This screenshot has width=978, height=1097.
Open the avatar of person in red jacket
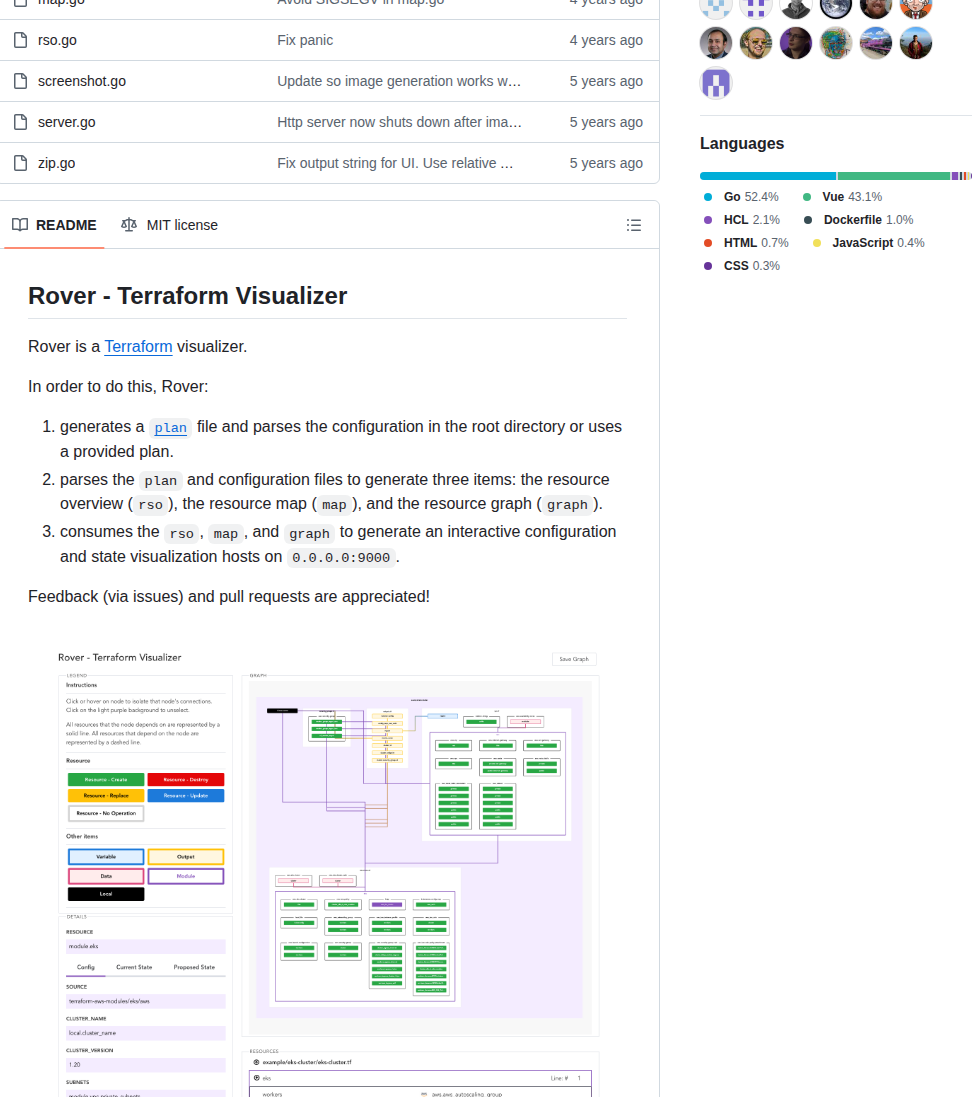click(x=916, y=43)
